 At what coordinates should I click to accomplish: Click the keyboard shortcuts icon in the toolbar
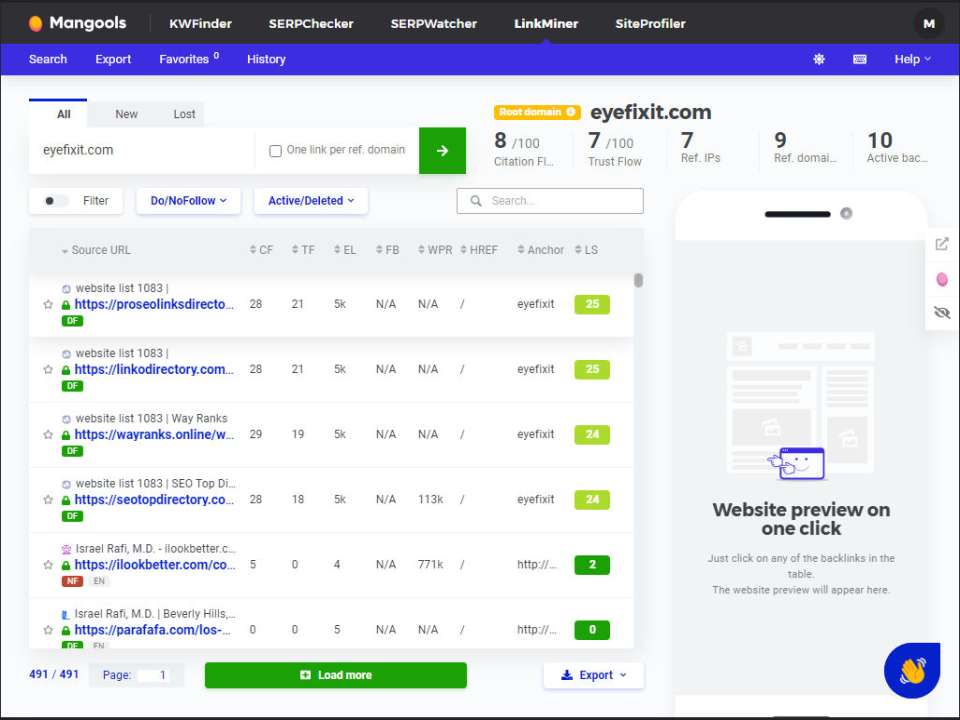pyautogui.click(x=859, y=59)
